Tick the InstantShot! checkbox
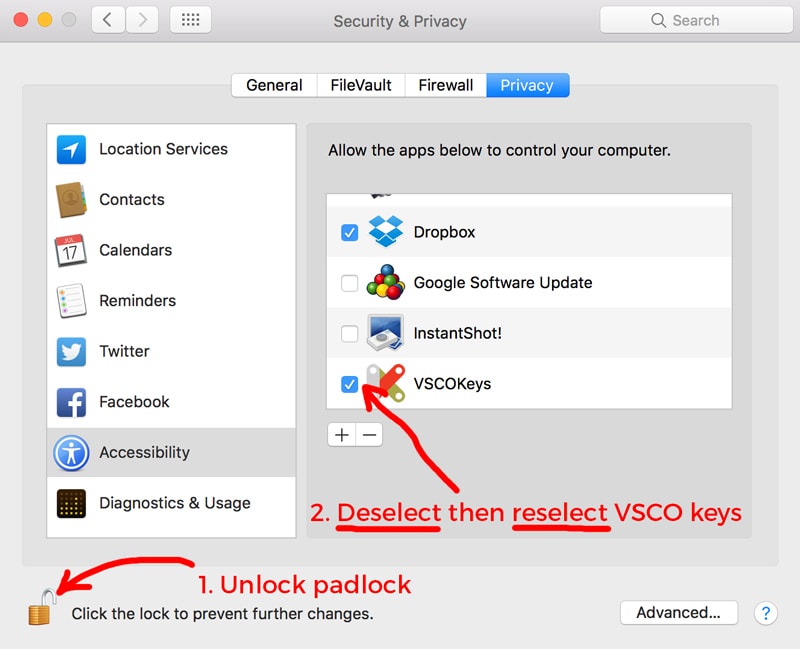The height and width of the screenshot is (649, 800). [349, 333]
